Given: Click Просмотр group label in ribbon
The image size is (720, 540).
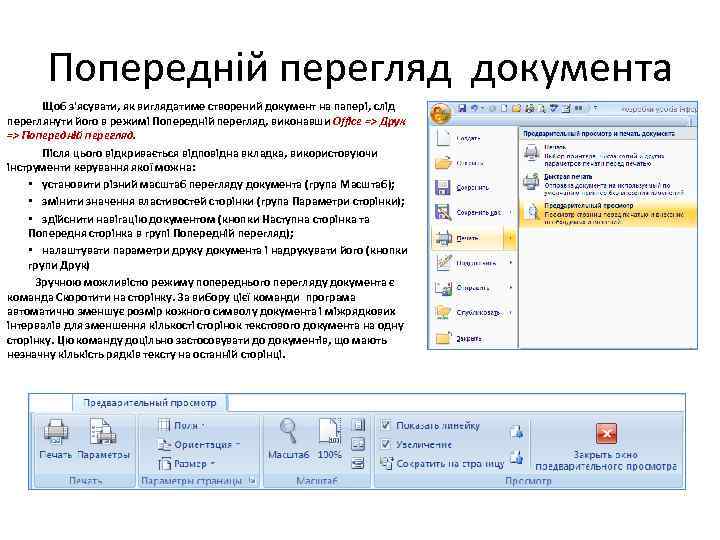Looking at the screenshot, I should click(x=528, y=481).
